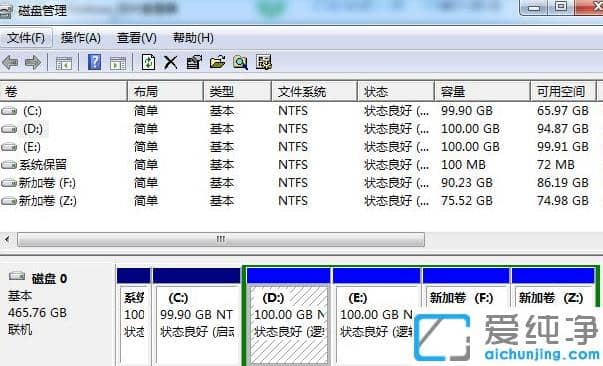This screenshot has height=366, width=603.
Task: Click the horizontal scrollbar left arrow
Action: click(7, 239)
